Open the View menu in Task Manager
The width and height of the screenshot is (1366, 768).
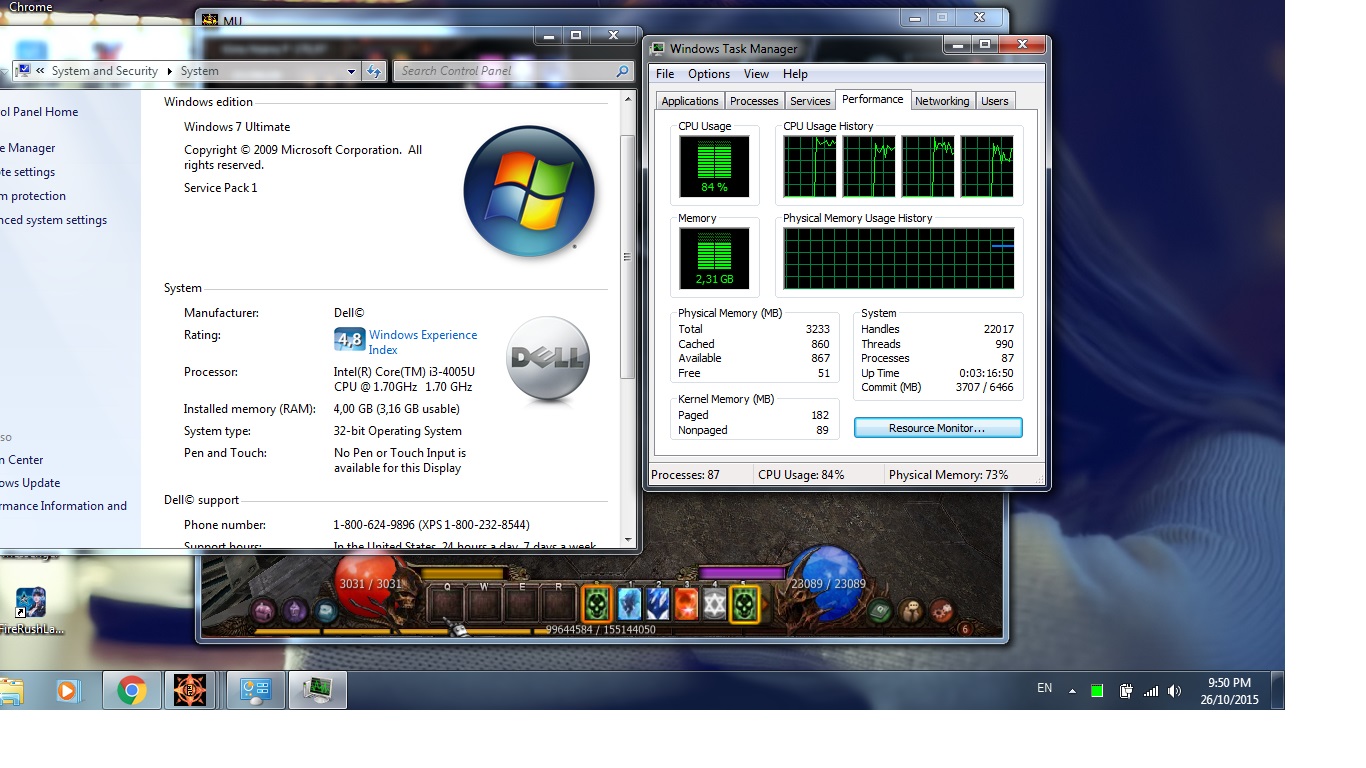[x=757, y=74]
